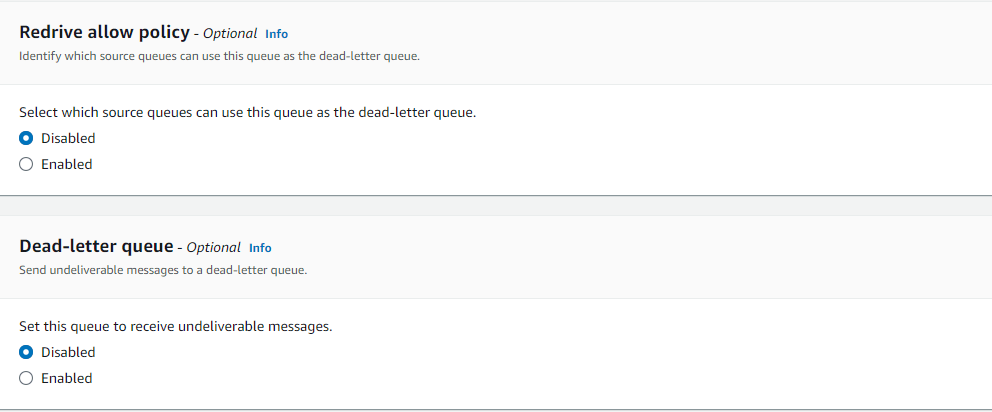Click 'Identify which source queues' description text
Screen dimensions: 992x412
(x=219, y=56)
